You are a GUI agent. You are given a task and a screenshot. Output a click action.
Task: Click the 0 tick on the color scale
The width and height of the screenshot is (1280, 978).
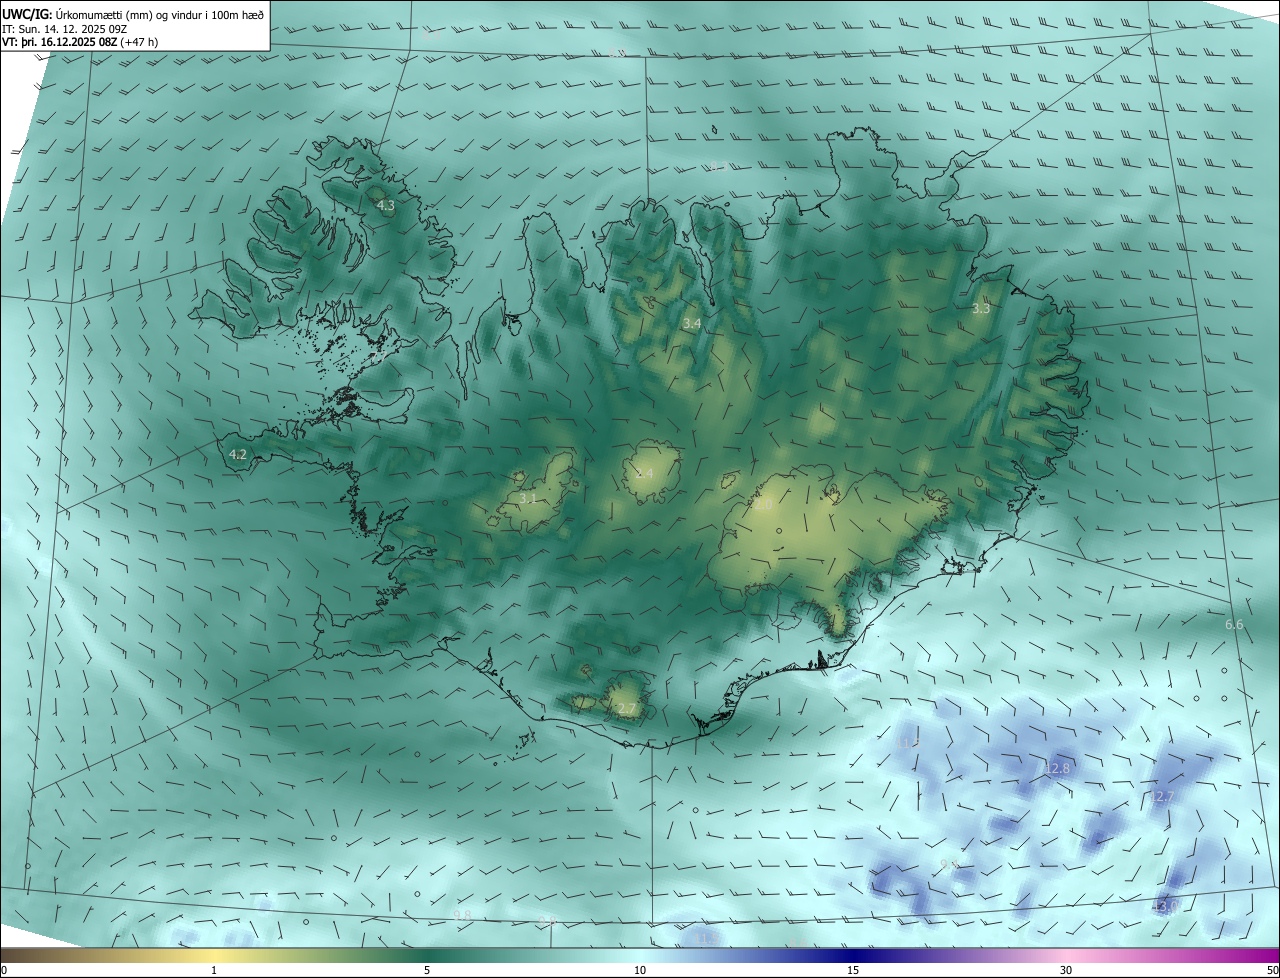[4, 970]
